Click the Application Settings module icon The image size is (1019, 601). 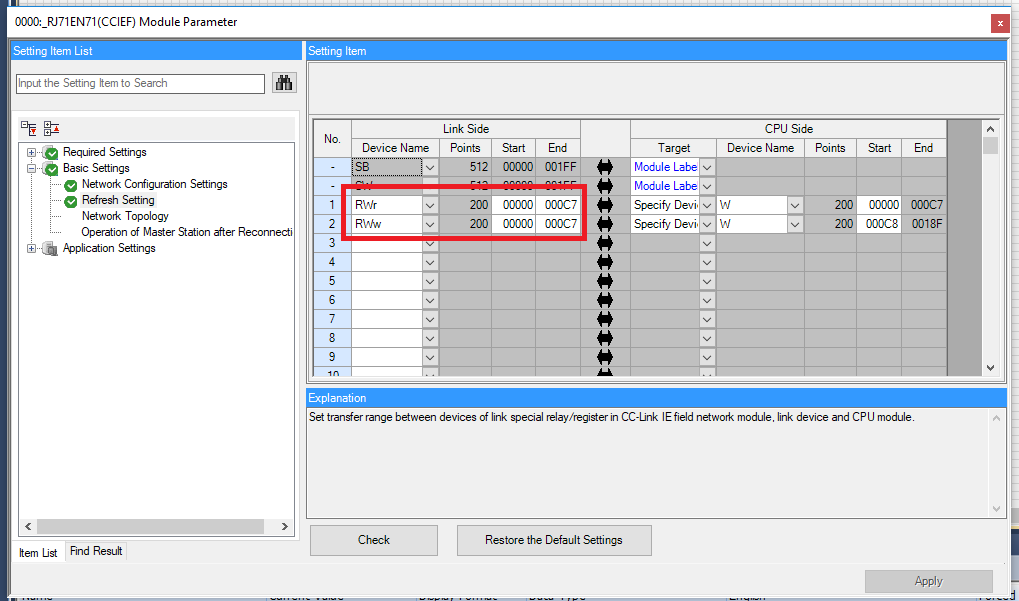coord(50,248)
